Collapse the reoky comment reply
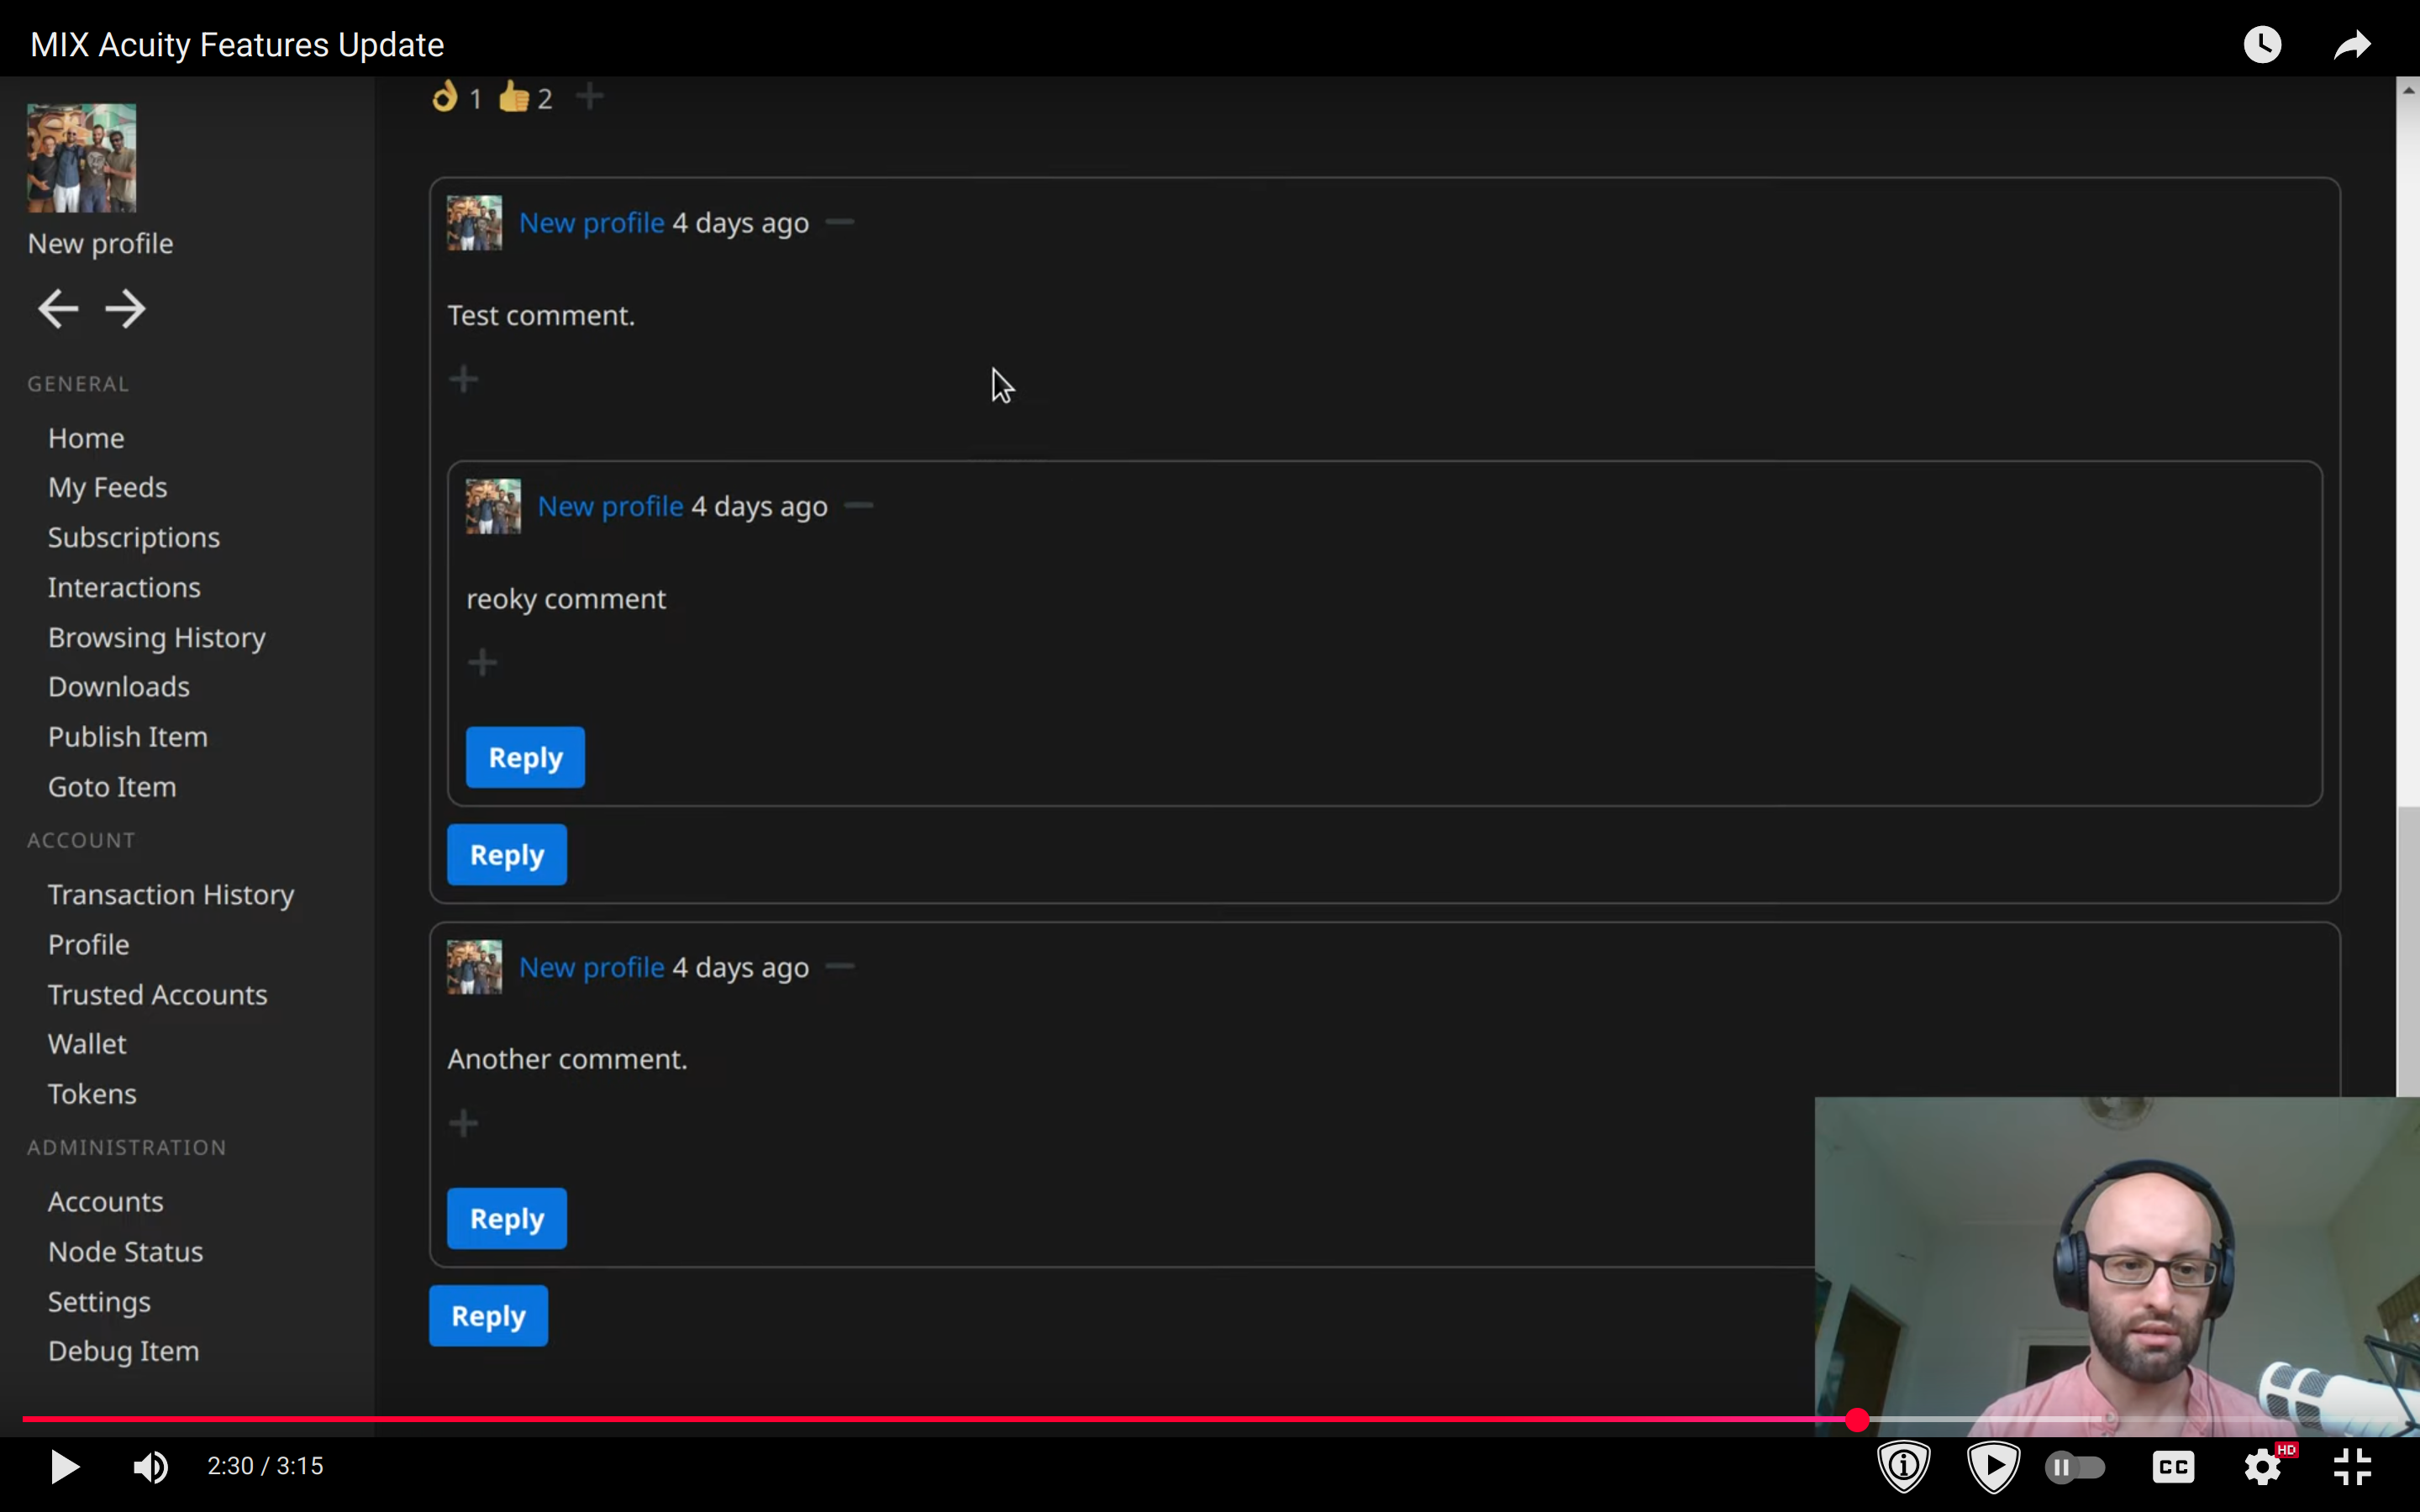Viewport: 2420px width, 1512px height. coord(859,506)
